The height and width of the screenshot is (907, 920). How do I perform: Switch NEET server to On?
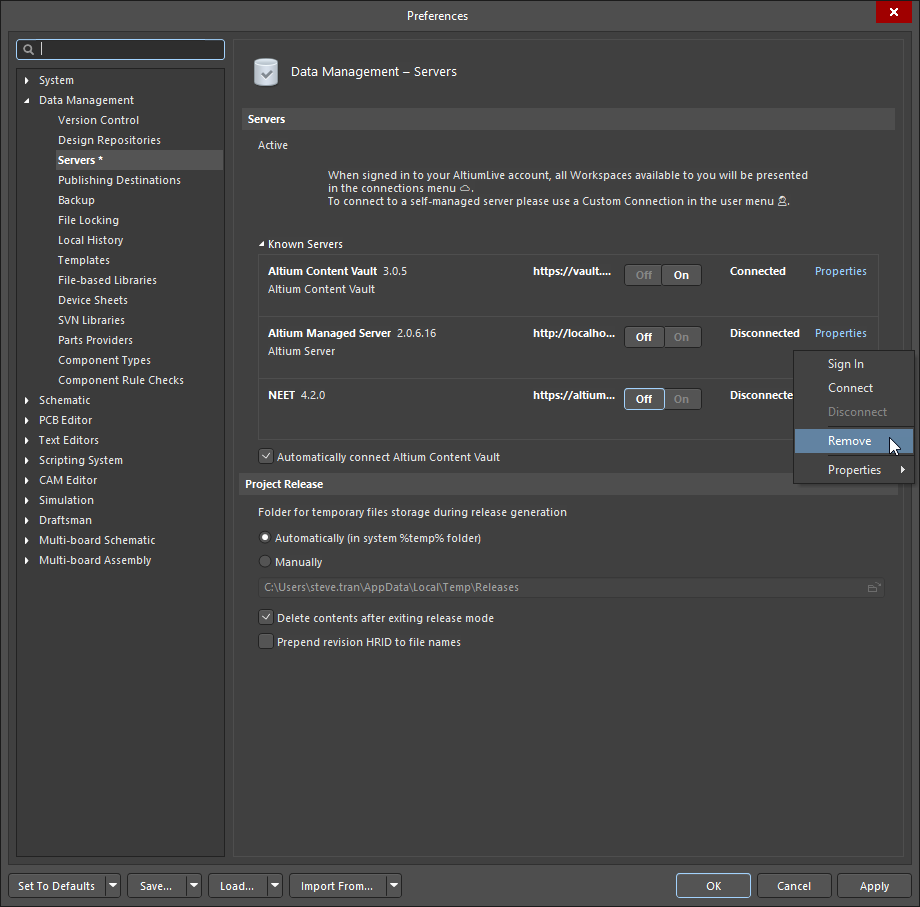pyautogui.click(x=682, y=399)
